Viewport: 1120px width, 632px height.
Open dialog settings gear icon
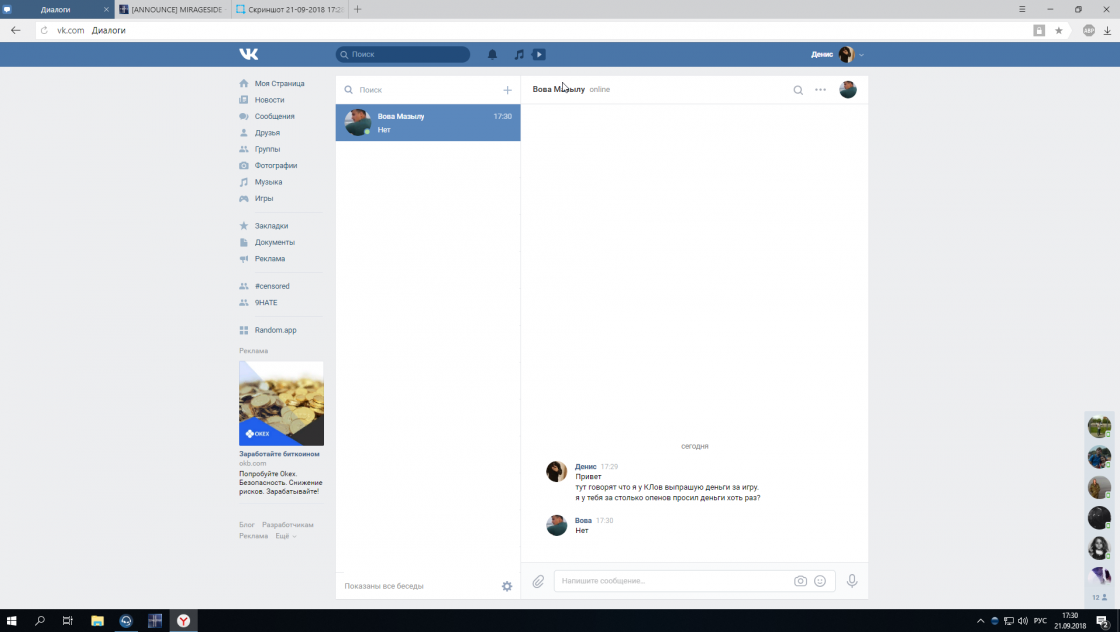[x=507, y=586]
